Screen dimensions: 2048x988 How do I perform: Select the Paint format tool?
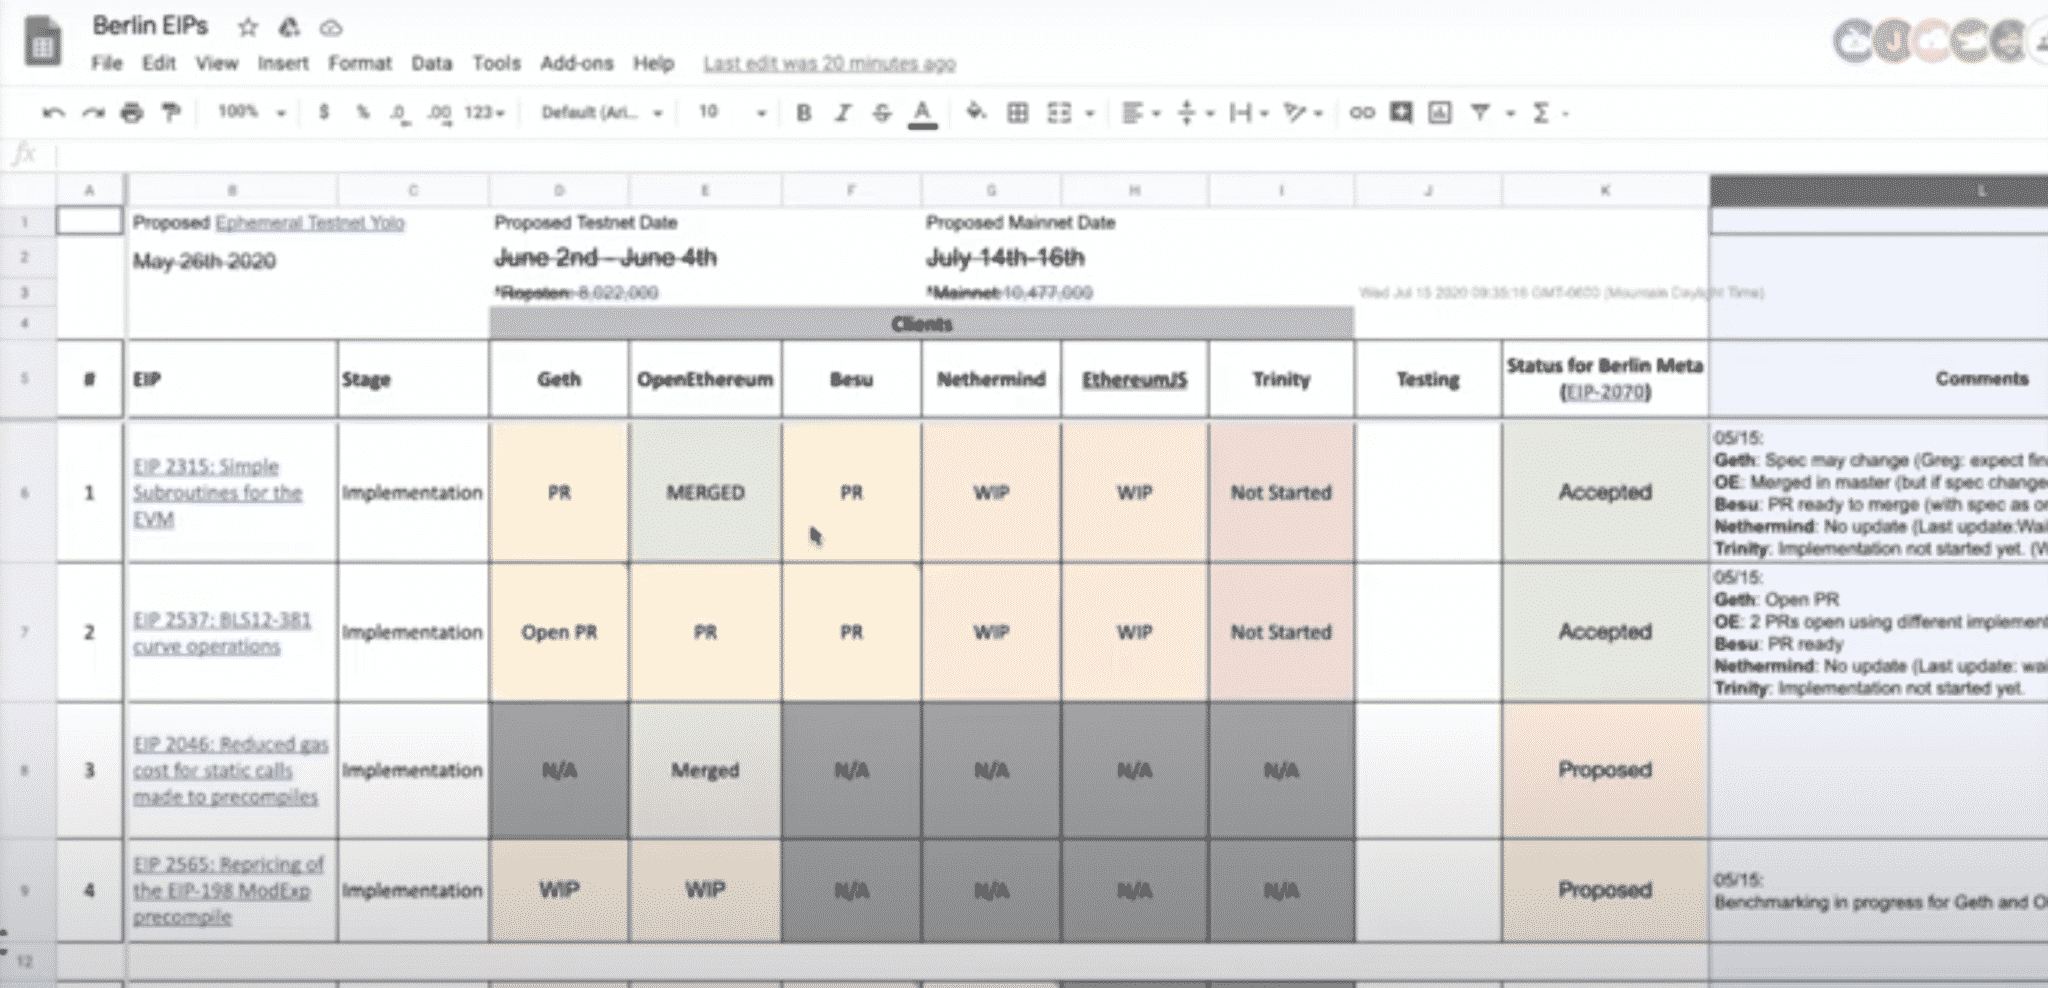tap(171, 112)
